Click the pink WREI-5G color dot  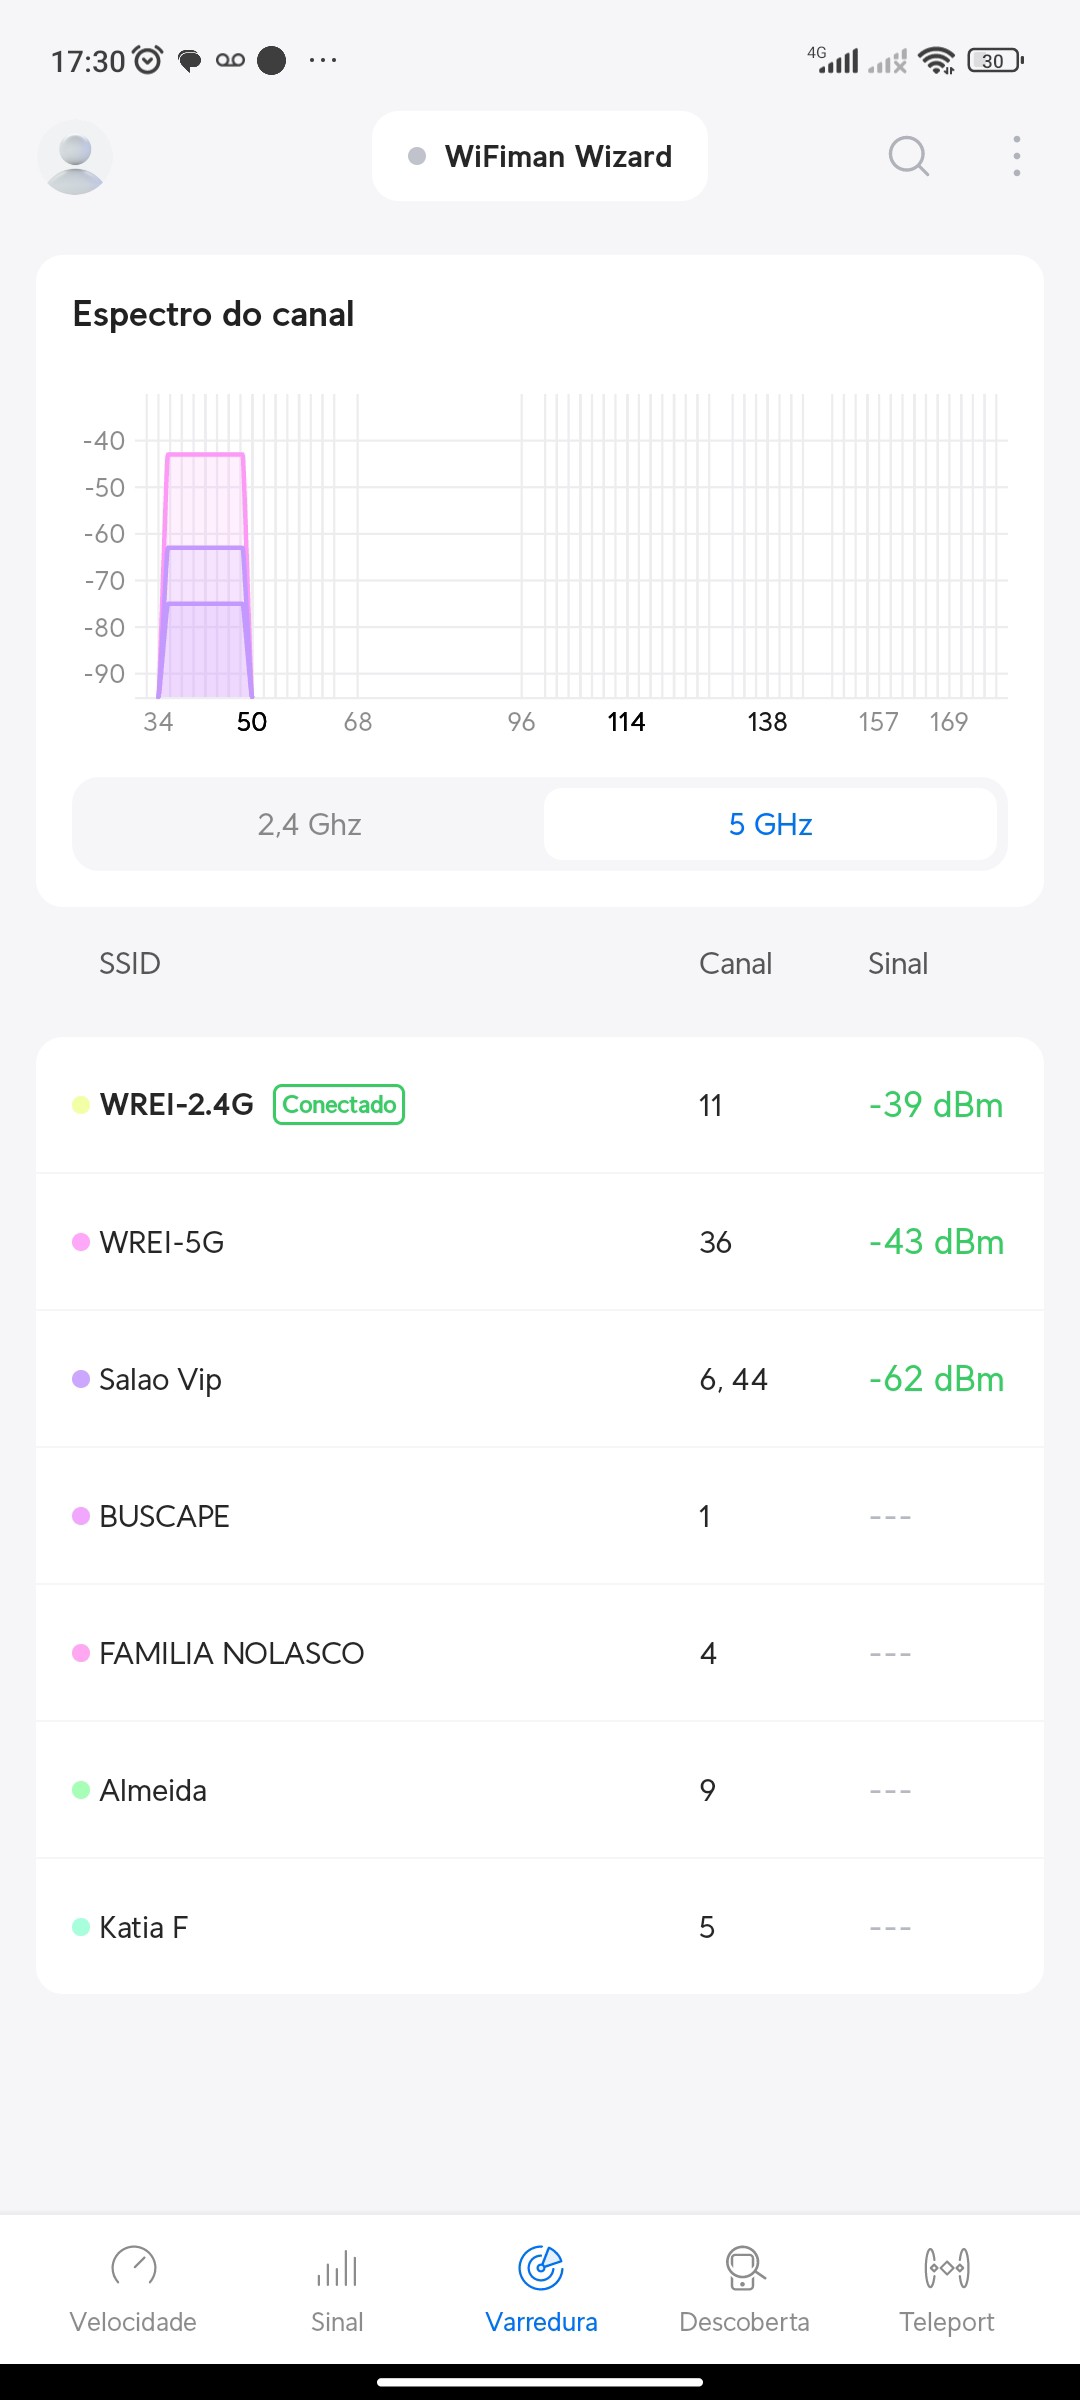click(81, 1242)
